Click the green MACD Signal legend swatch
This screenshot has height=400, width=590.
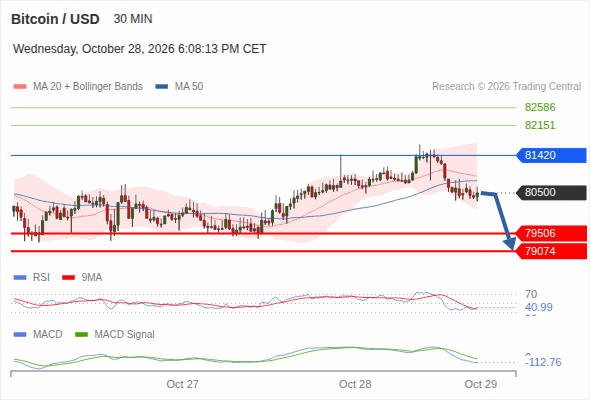coord(81,335)
